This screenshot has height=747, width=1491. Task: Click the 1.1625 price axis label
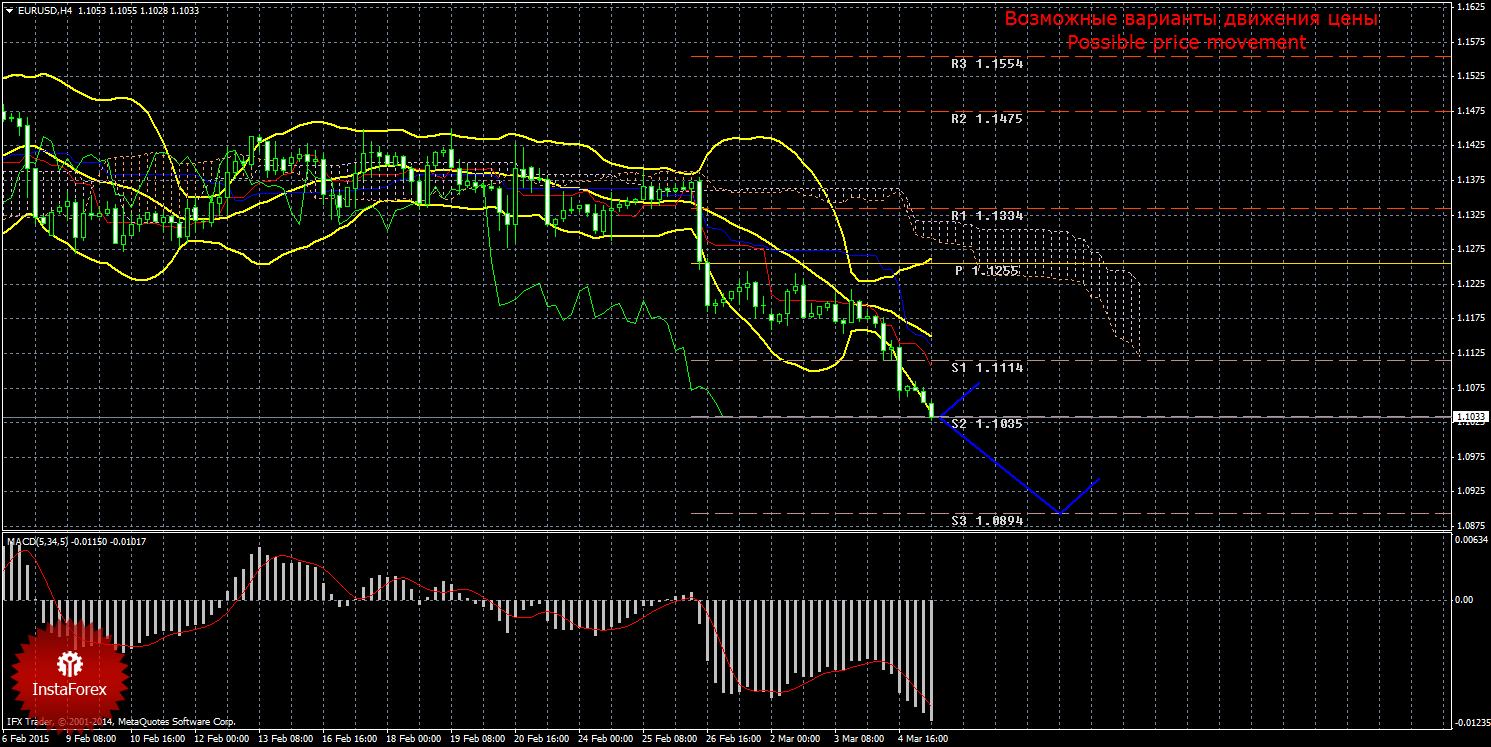click(x=1470, y=7)
